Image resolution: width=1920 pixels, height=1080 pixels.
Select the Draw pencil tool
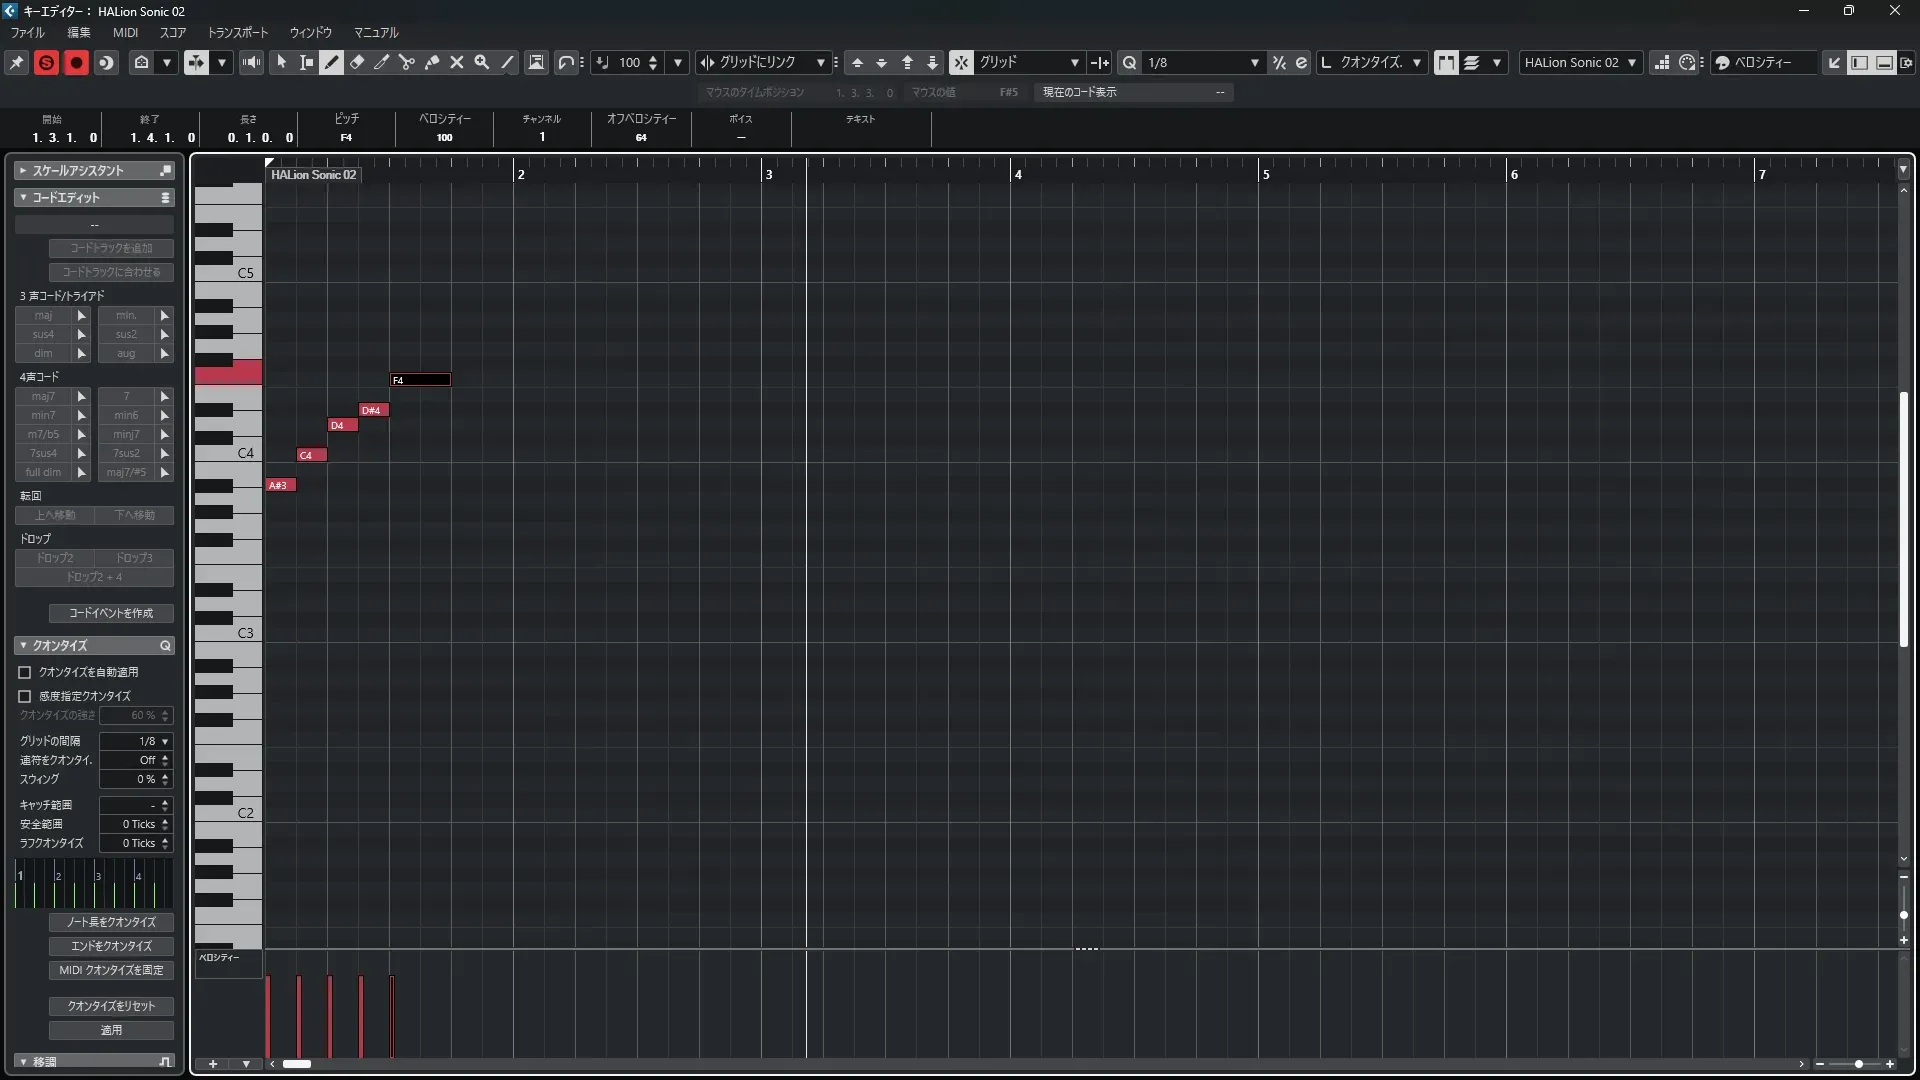click(x=332, y=62)
